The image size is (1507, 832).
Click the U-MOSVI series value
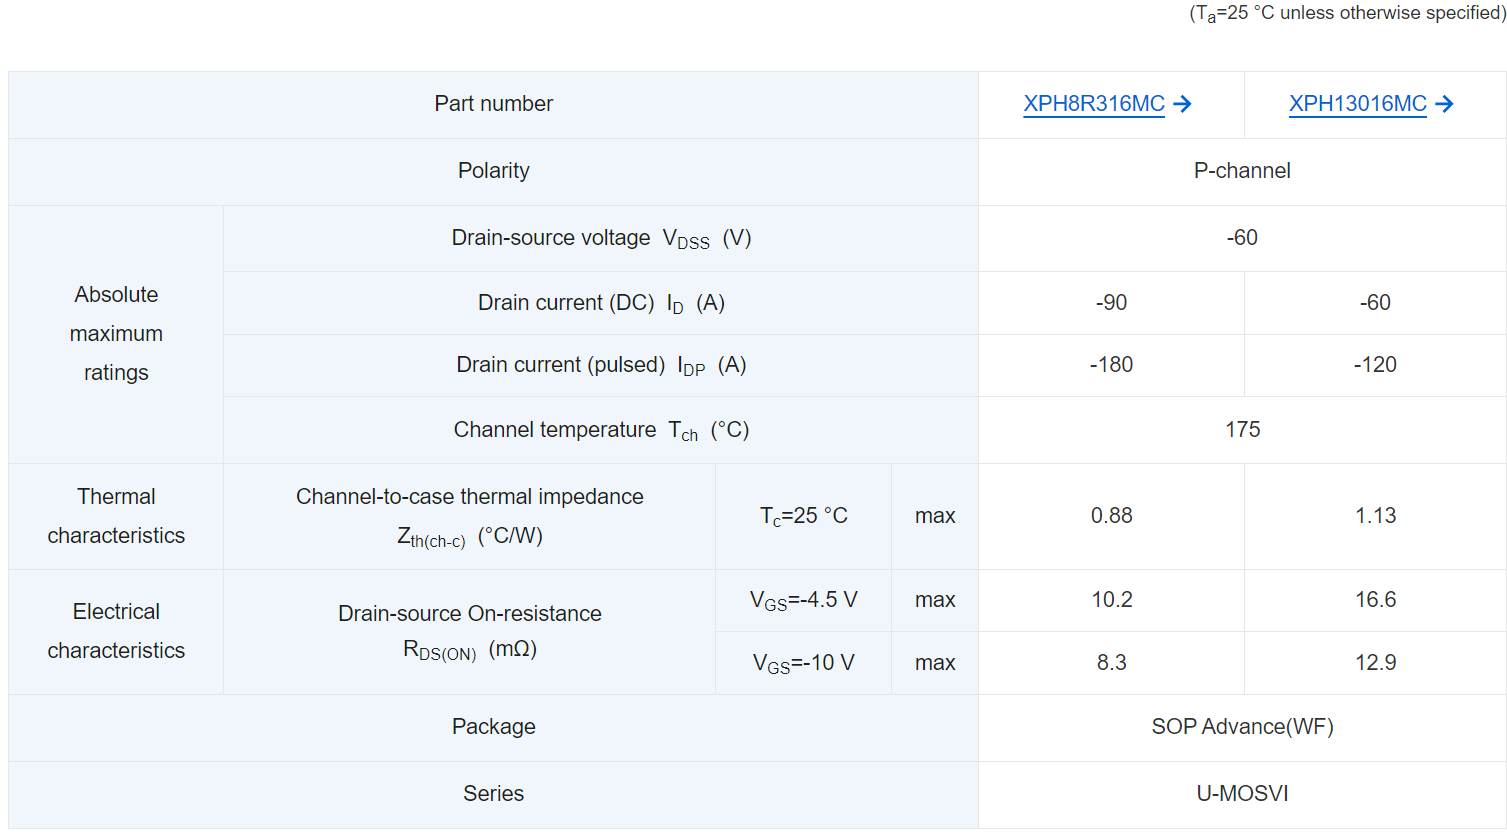point(1242,794)
